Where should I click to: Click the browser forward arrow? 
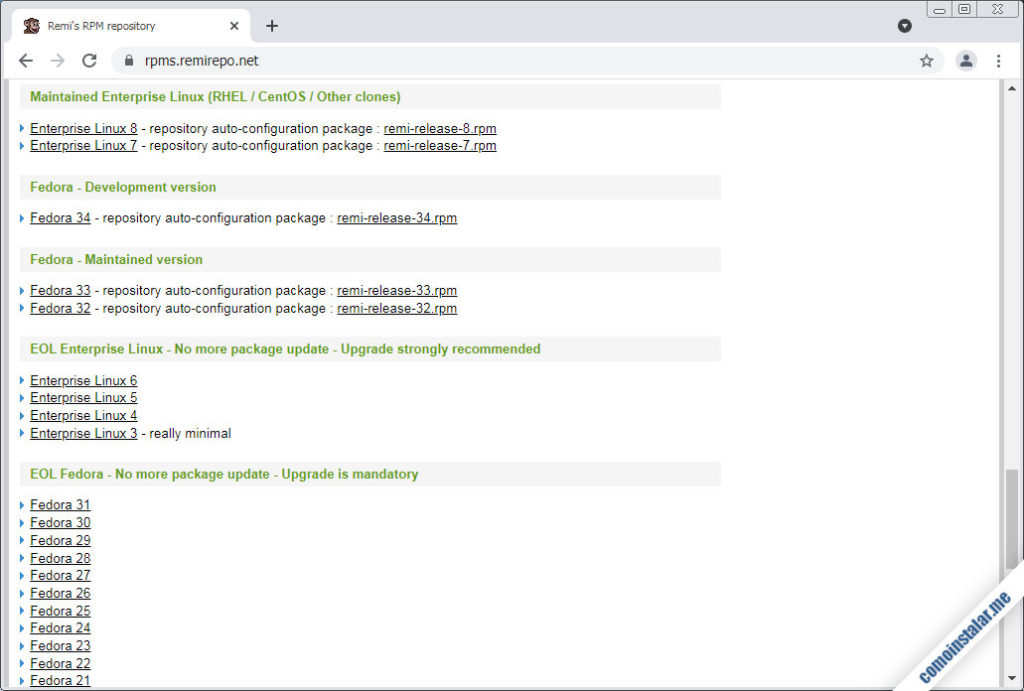point(57,61)
